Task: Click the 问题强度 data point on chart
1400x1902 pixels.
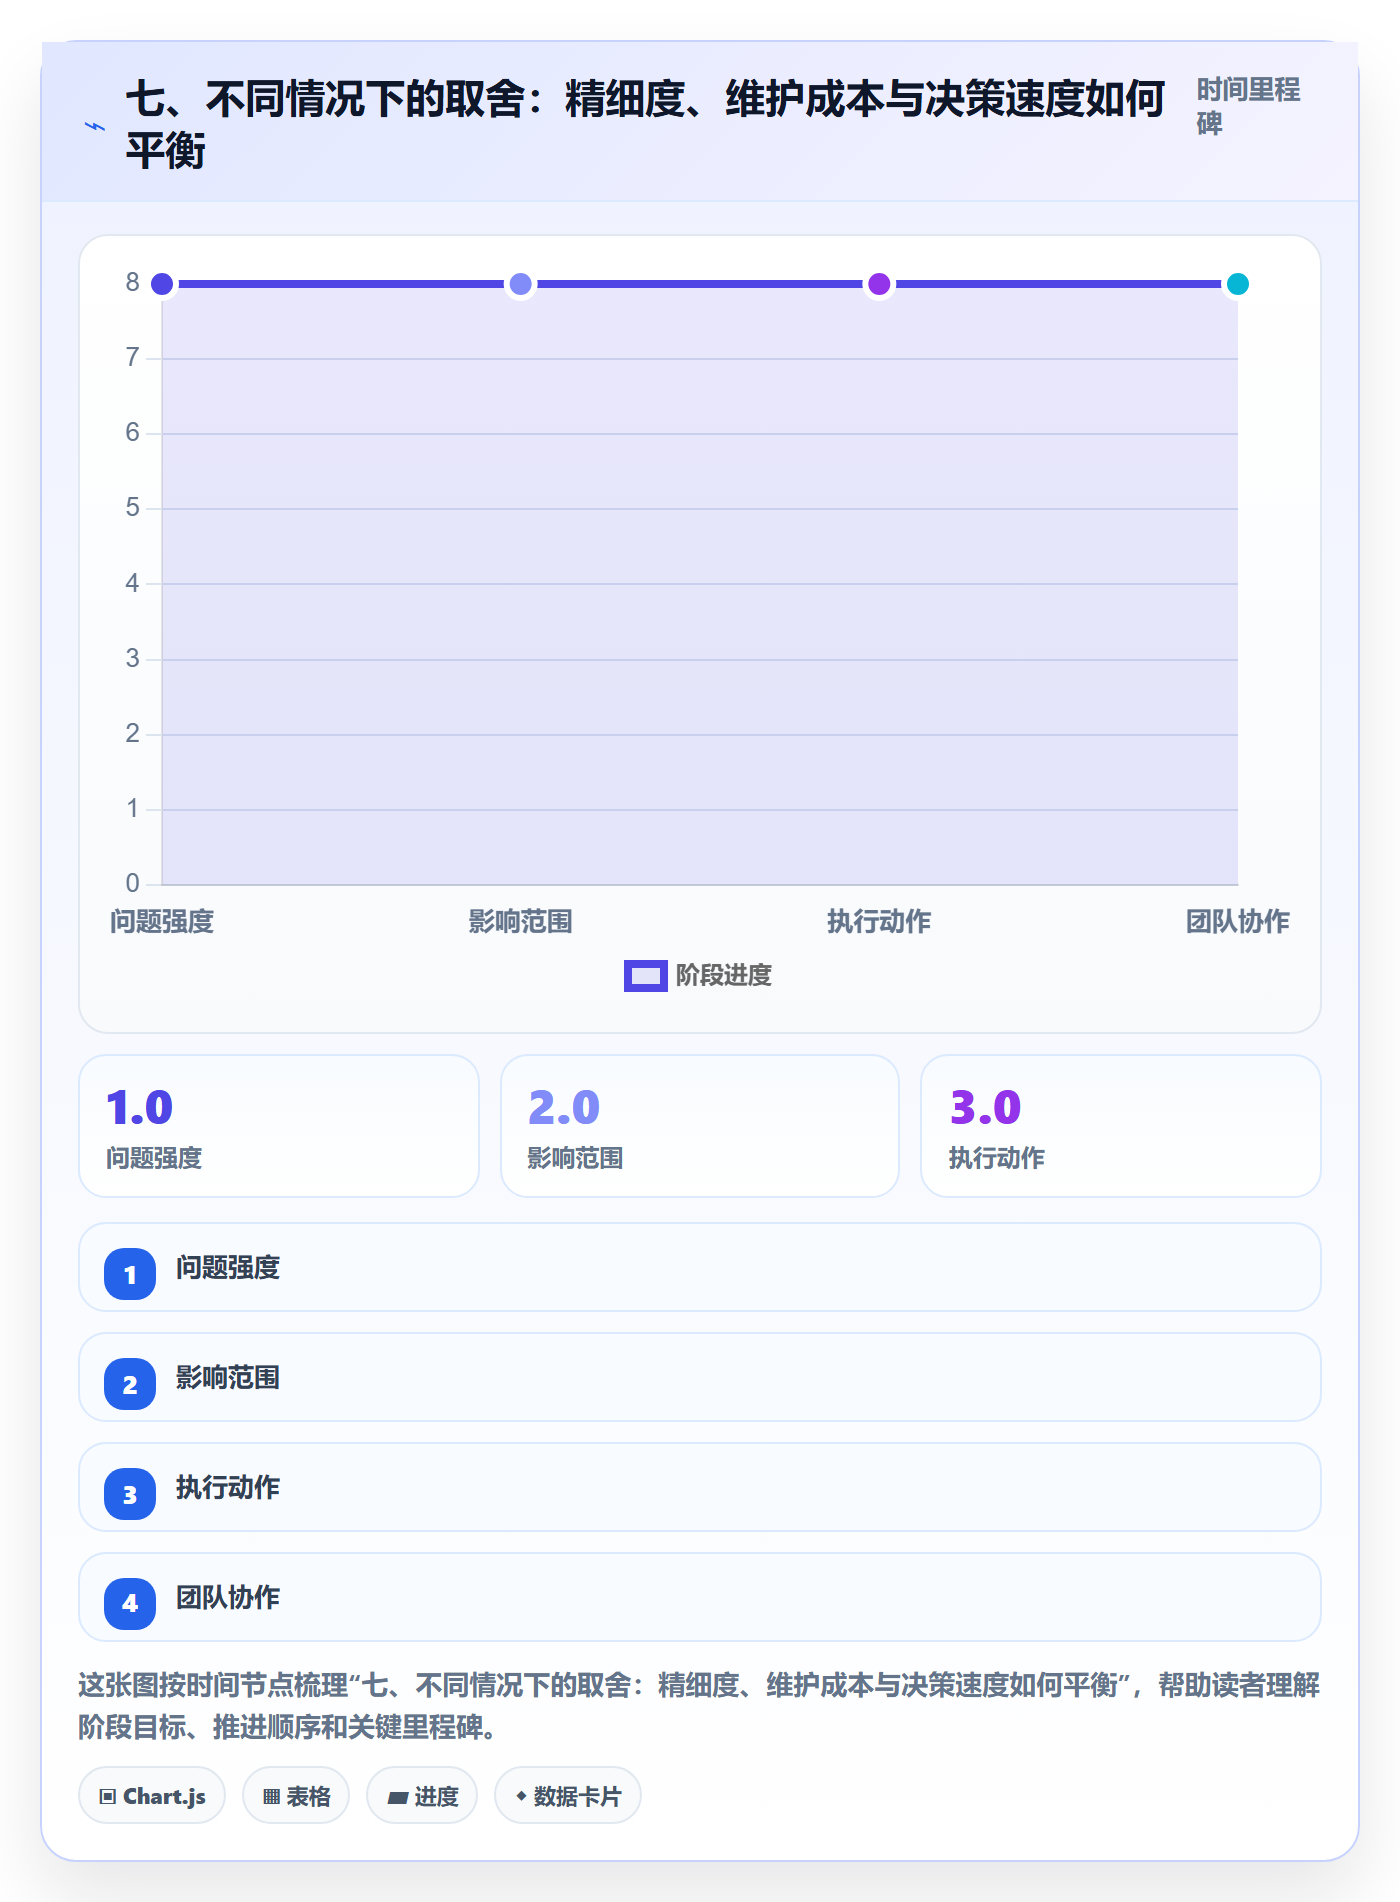Action: 162,284
